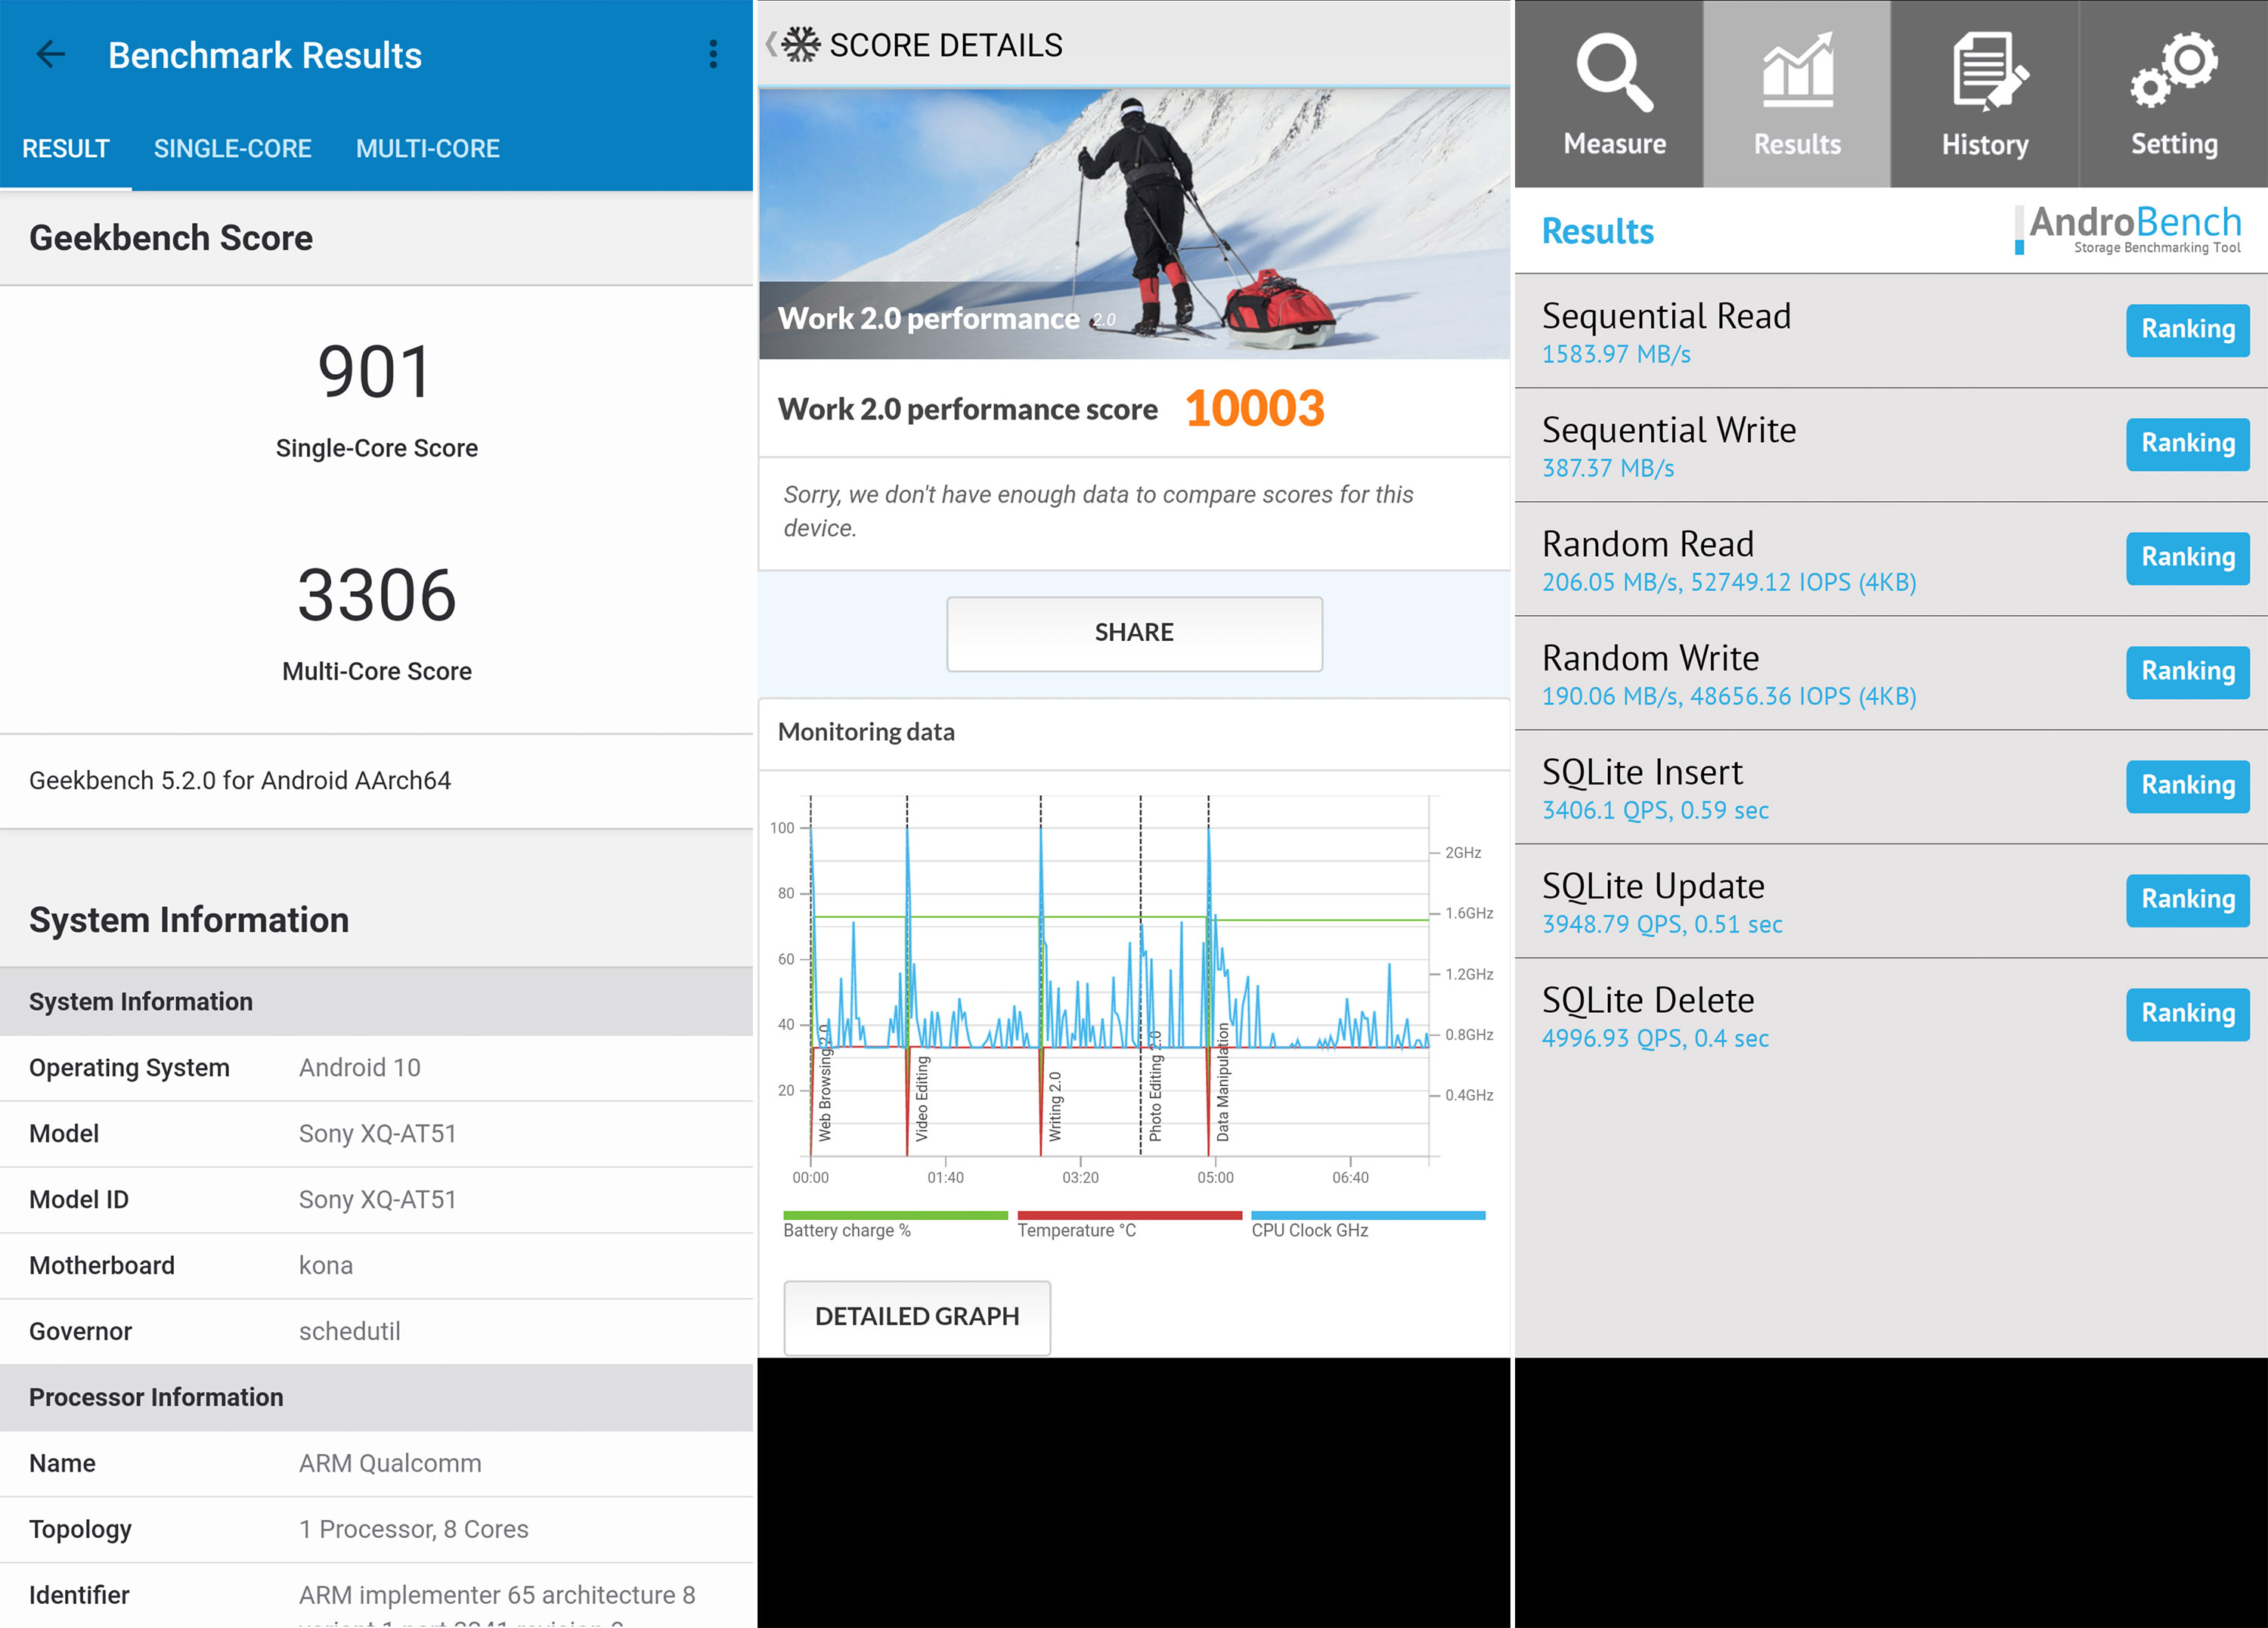Select the Geekbench 5.2.0 for Android AArch64 text

pyautogui.click(x=240, y=780)
